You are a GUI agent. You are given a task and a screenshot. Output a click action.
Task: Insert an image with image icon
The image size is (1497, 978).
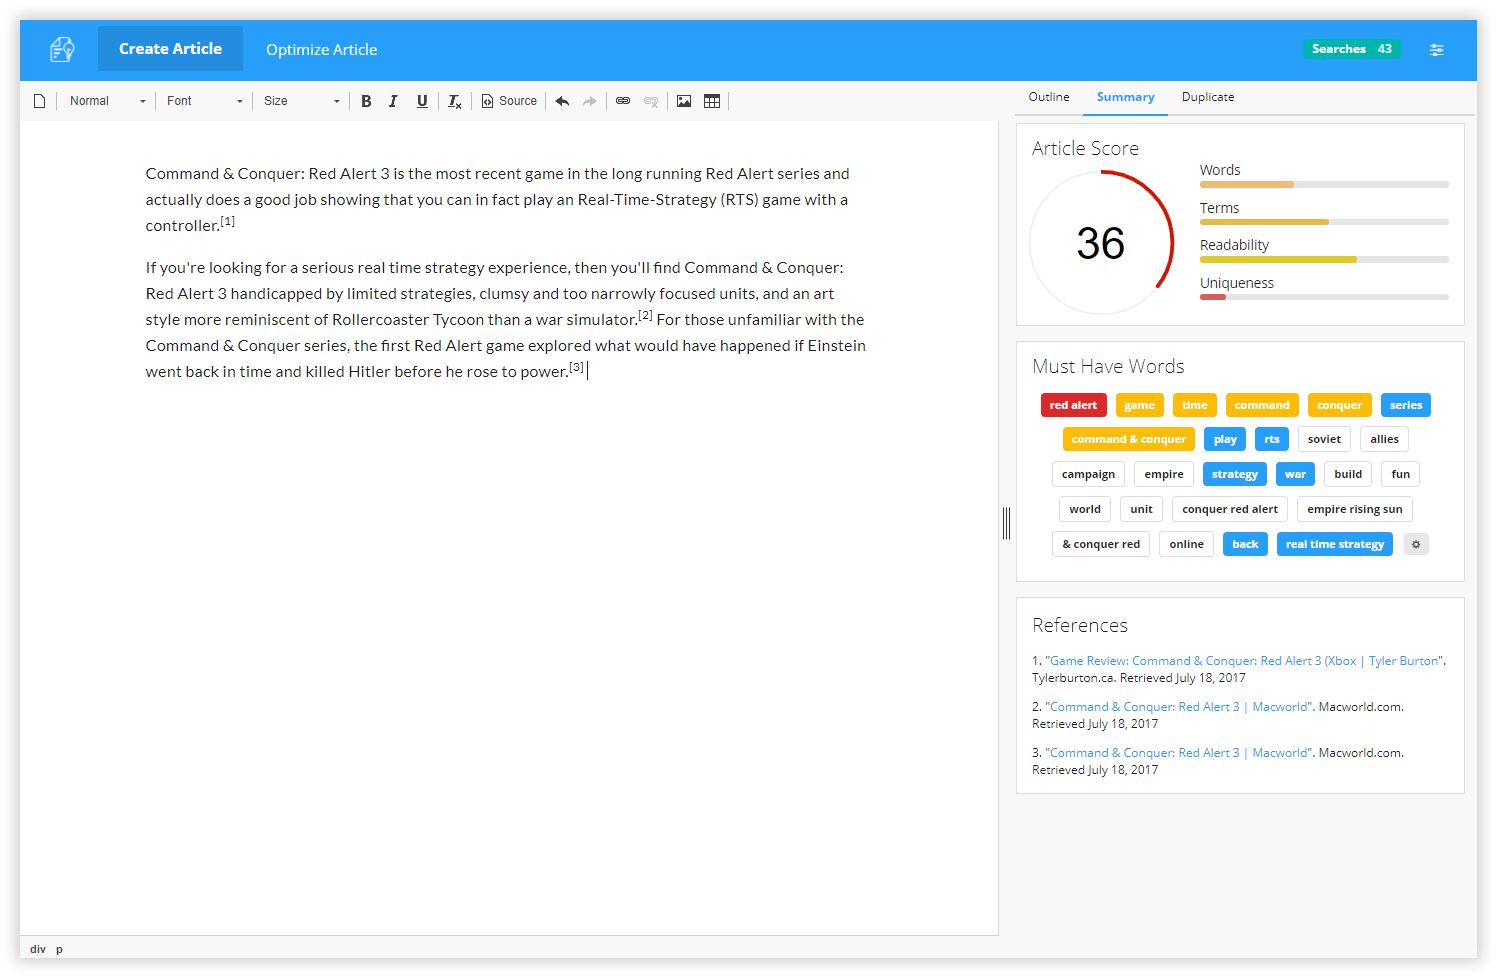click(684, 101)
